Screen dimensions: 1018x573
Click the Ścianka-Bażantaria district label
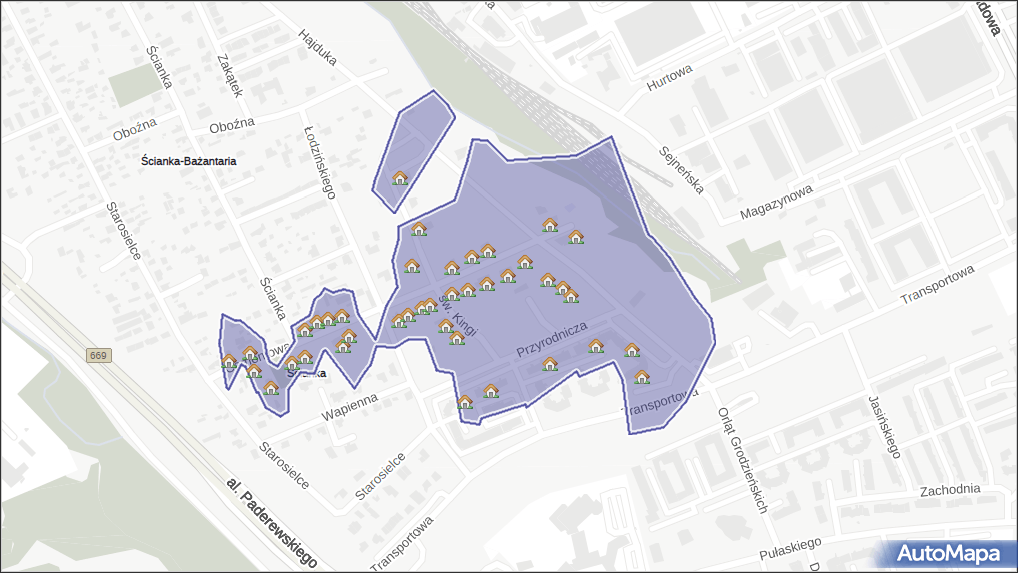coord(189,160)
